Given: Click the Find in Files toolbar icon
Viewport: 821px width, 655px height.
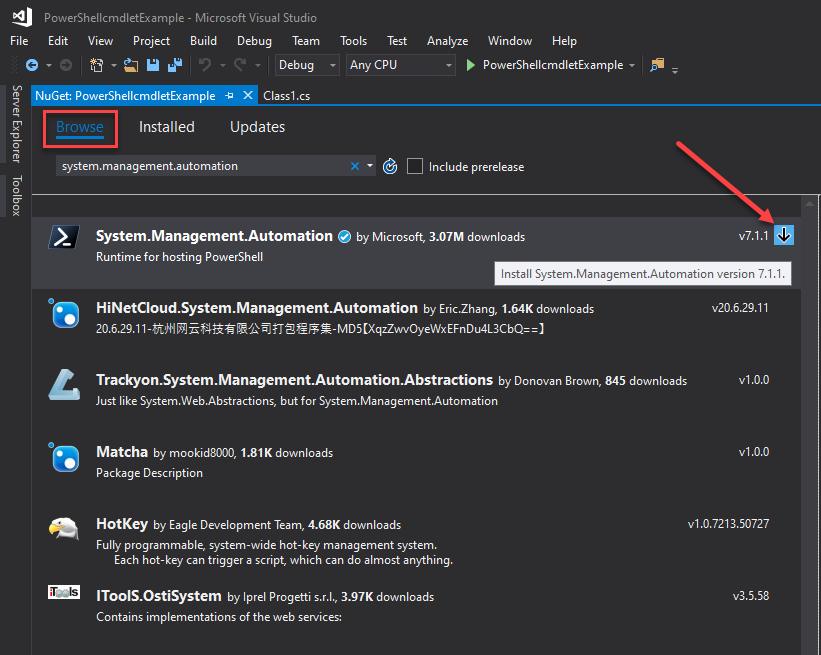Looking at the screenshot, I should point(657,65).
